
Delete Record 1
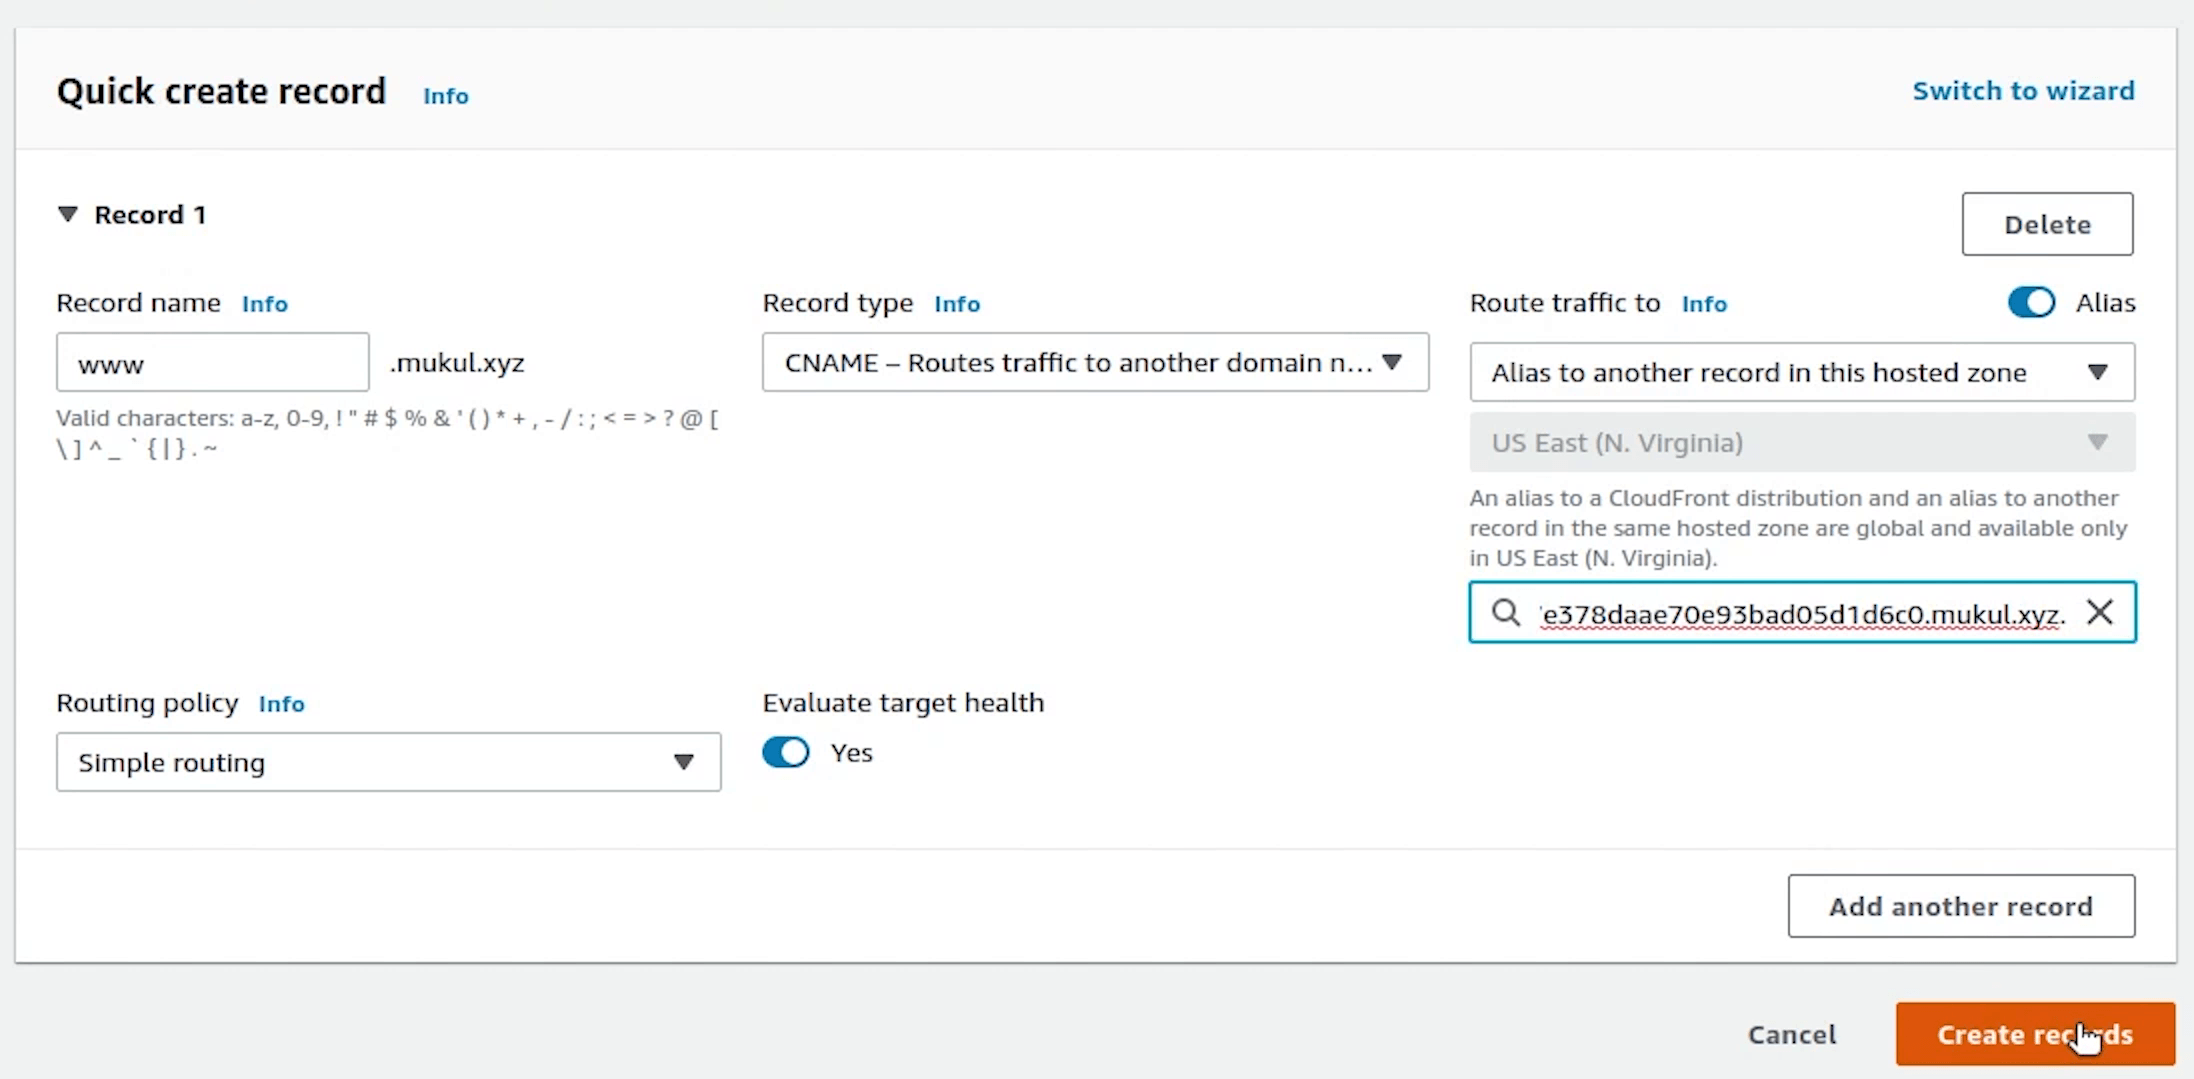tap(2046, 224)
